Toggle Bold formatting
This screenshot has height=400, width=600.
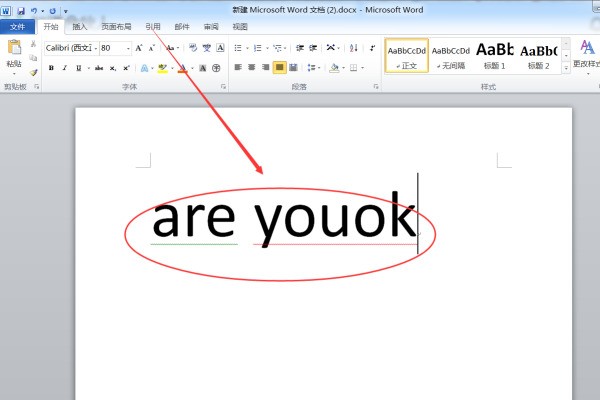coord(51,68)
